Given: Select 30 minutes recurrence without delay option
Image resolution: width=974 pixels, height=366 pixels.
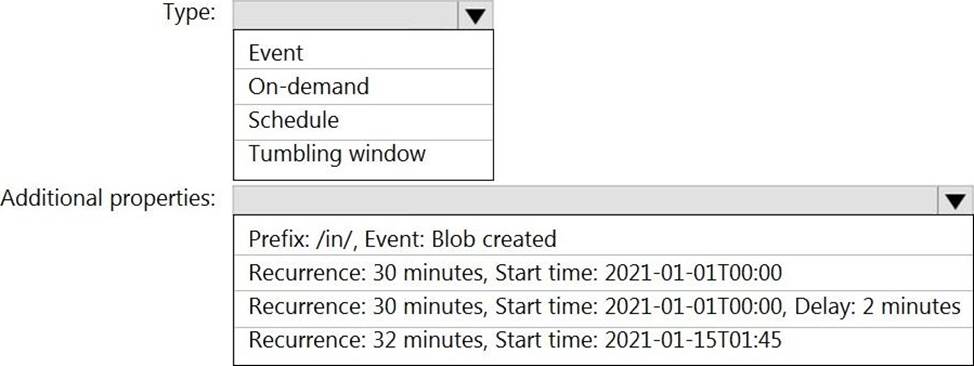Looking at the screenshot, I should click(603, 272).
